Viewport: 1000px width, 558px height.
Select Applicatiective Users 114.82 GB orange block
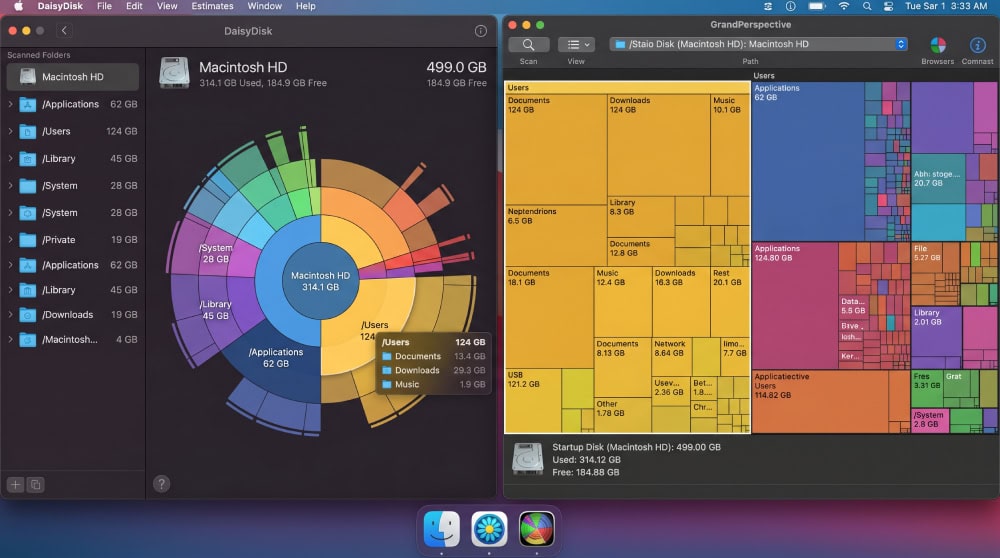point(820,402)
